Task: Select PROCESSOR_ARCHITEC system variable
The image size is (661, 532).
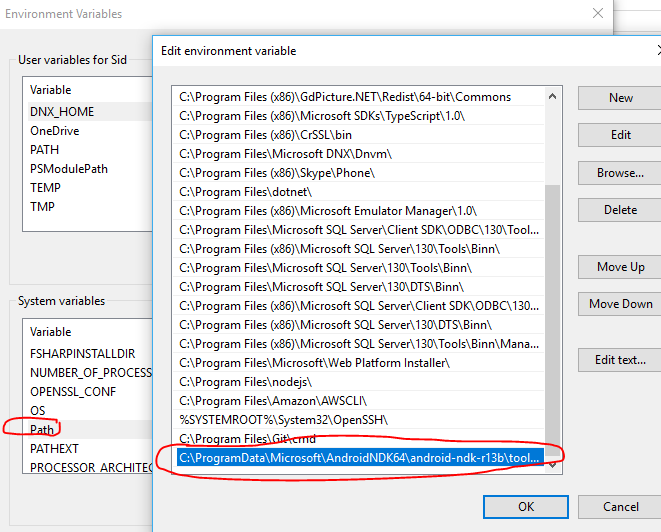Action: click(x=89, y=467)
